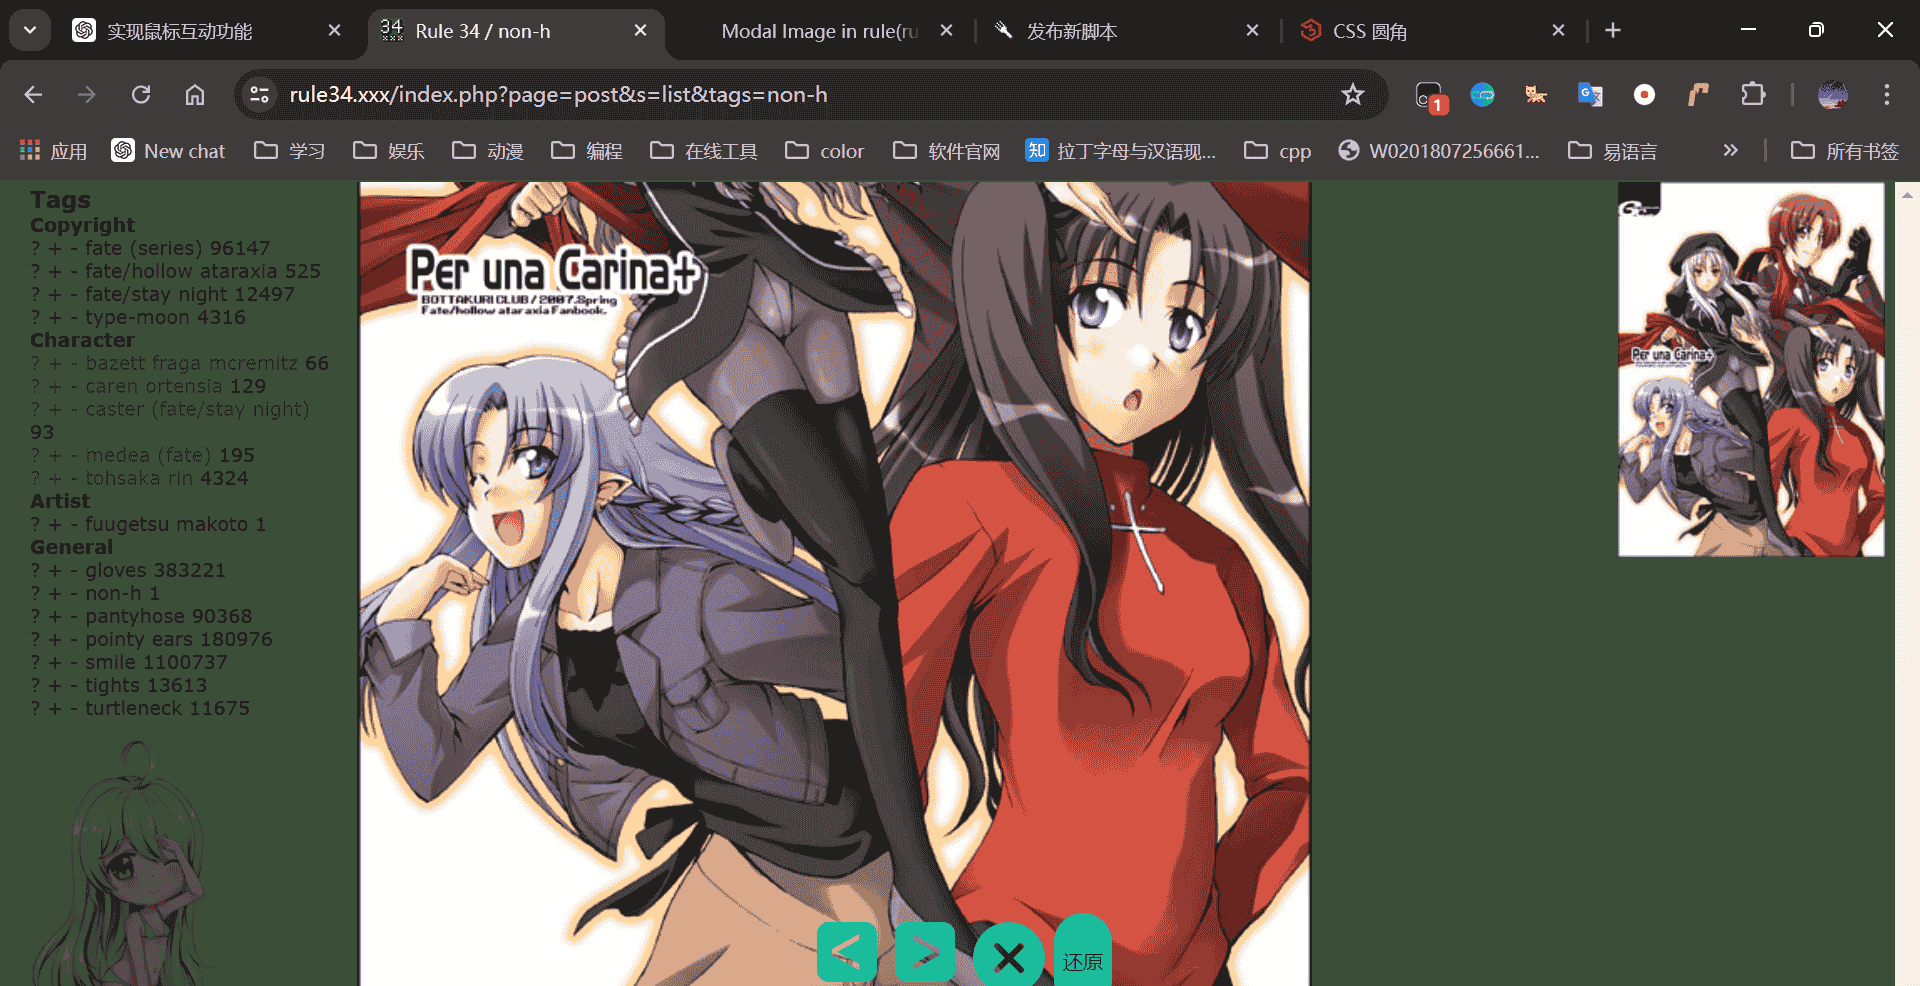Close the modal with the X button
The image size is (1920, 986).
tap(1008, 957)
